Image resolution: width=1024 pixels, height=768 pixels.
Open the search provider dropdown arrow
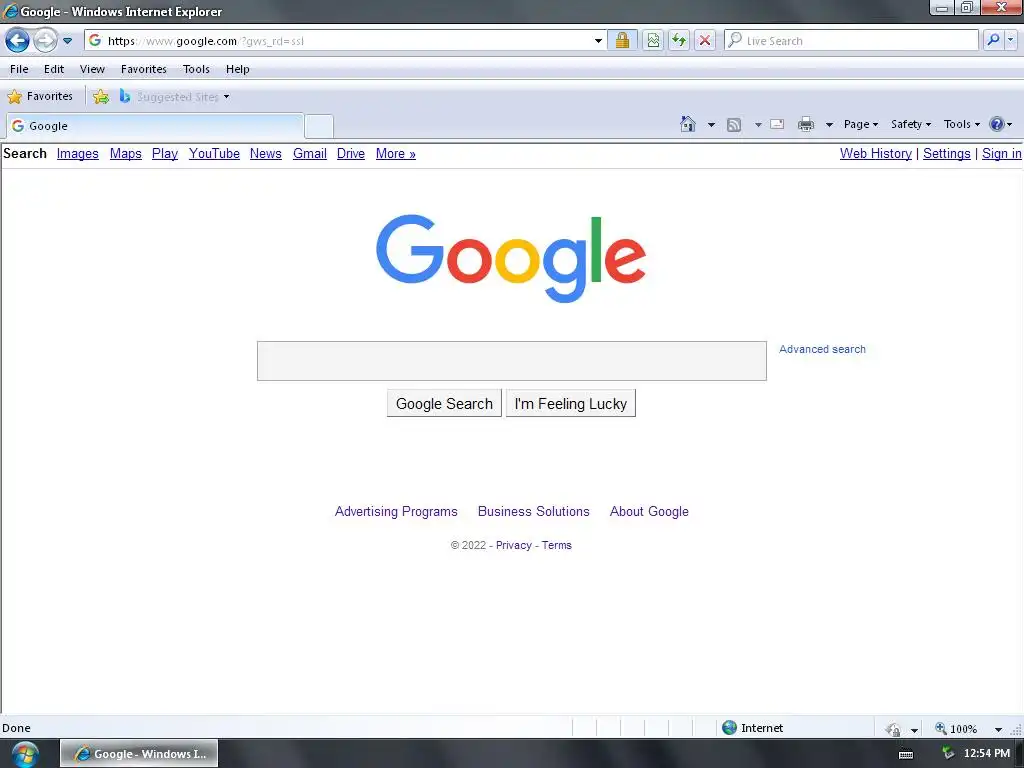(x=1011, y=40)
